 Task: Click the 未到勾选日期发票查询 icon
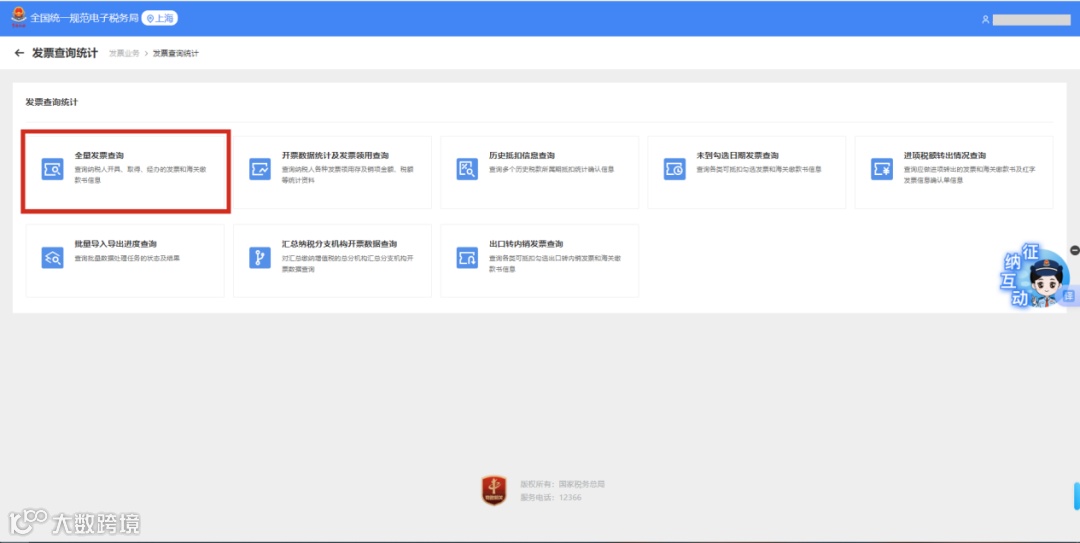tap(674, 169)
